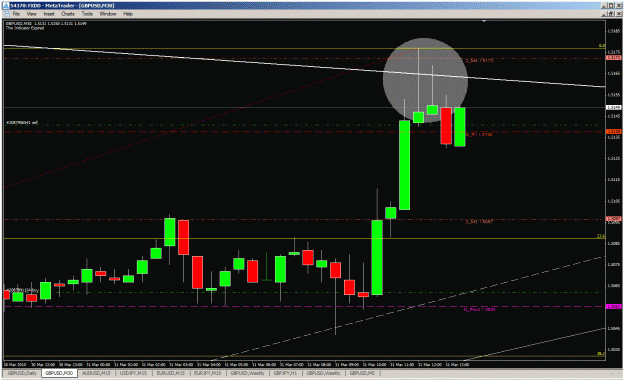Screen dimensions: 625x380
Task: Click the current price tag on price axis
Action: (x=613, y=107)
